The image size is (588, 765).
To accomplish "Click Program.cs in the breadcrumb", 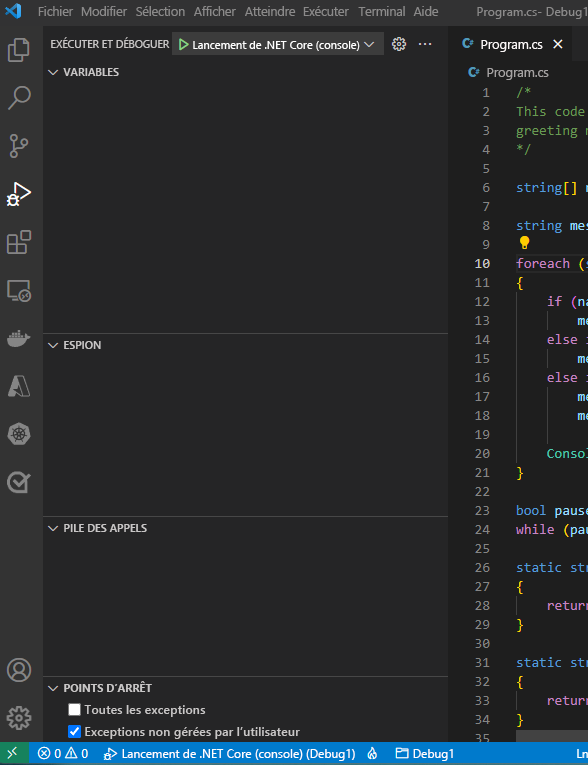I will point(517,72).
